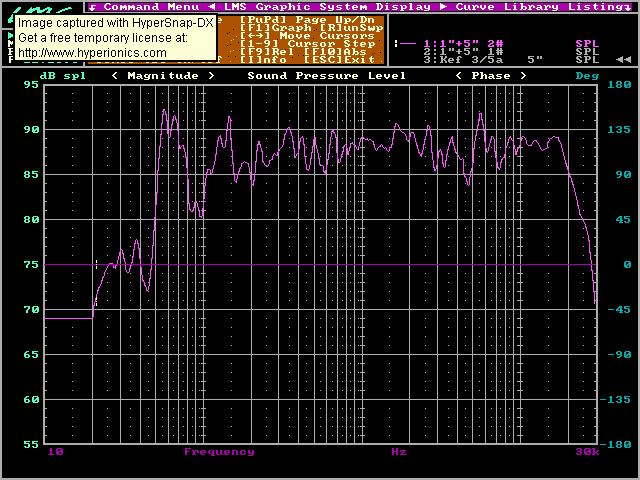Switch to relative mode with [F9]Rel
The height and width of the screenshot is (480, 640).
pyautogui.click(x=267, y=51)
